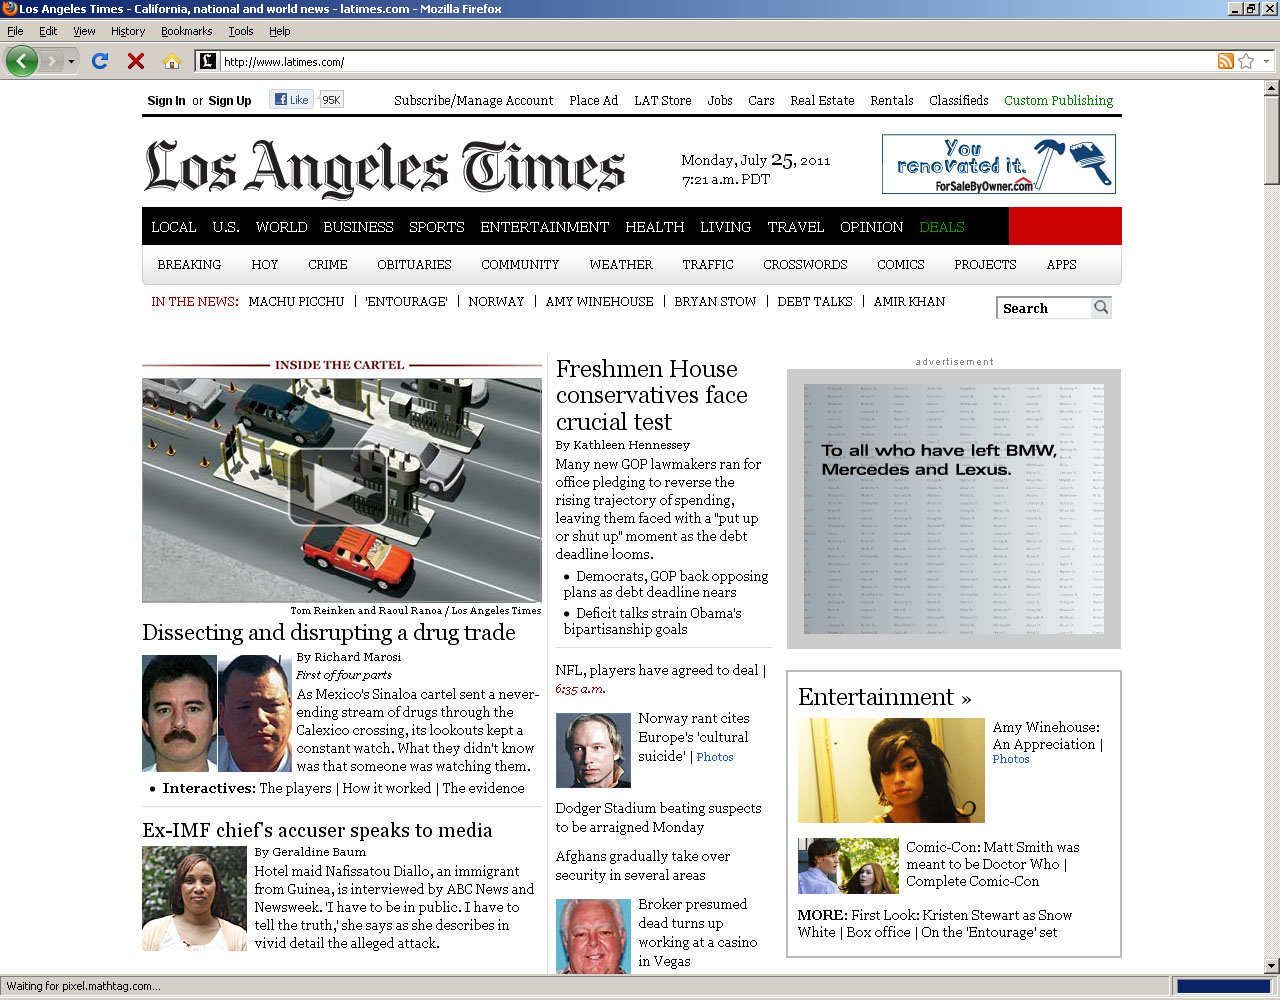This screenshot has height=1000, width=1280.
Task: Open the Tools menu
Action: pos(240,31)
